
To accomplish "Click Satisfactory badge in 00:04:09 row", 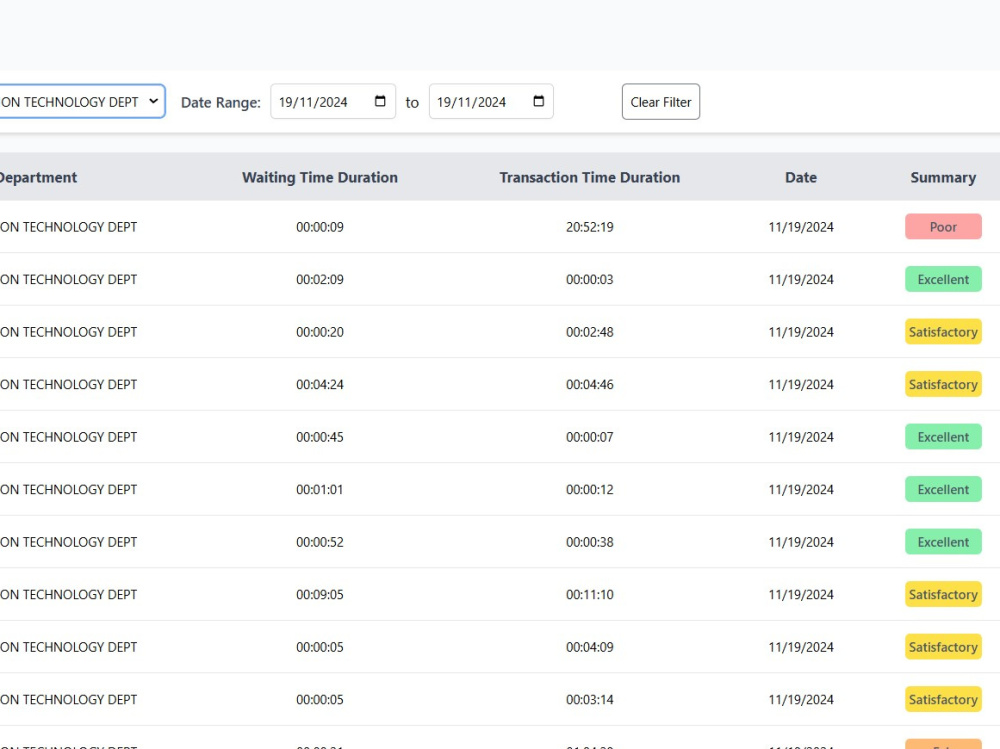I will click(943, 647).
